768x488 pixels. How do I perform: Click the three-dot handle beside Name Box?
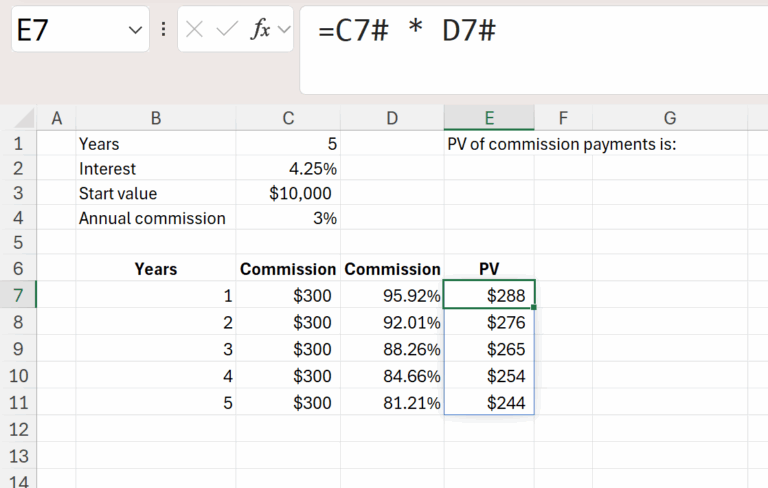(163, 30)
